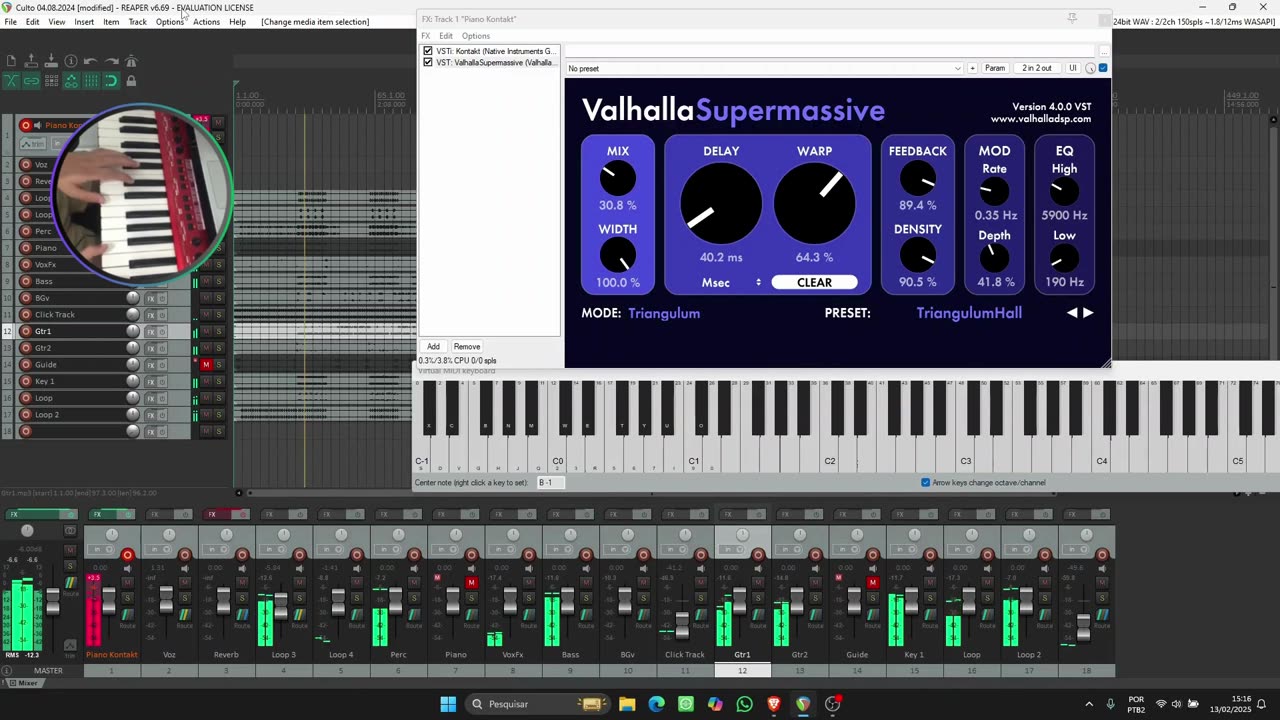Open TriangulumHall preset menu
Screen dimensions: 1280x720
tap(969, 313)
